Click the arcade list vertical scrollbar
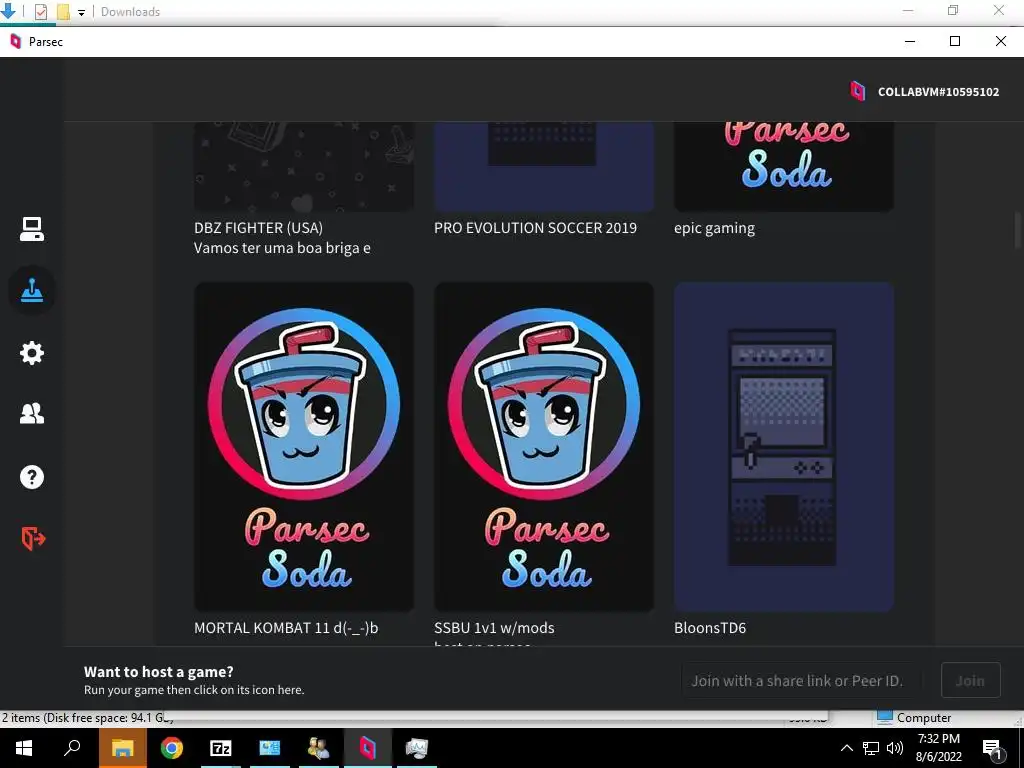This screenshot has height=768, width=1024. pyautogui.click(x=1017, y=230)
